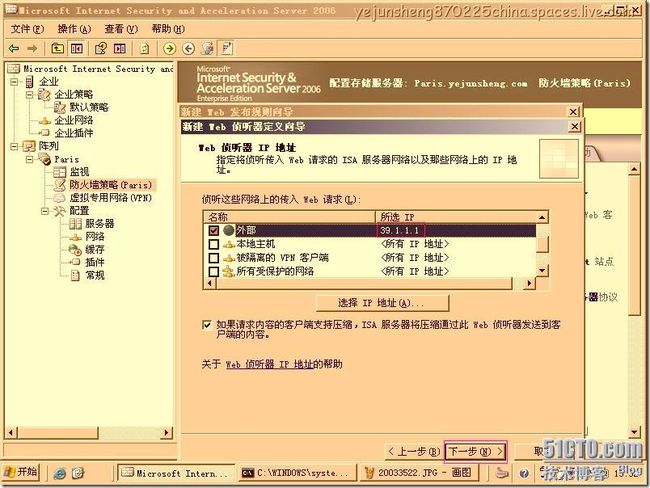This screenshot has height=488, width=650.
Task: Check the 被隔离的 VPN 客户端 checkbox
Action: pos(214,258)
